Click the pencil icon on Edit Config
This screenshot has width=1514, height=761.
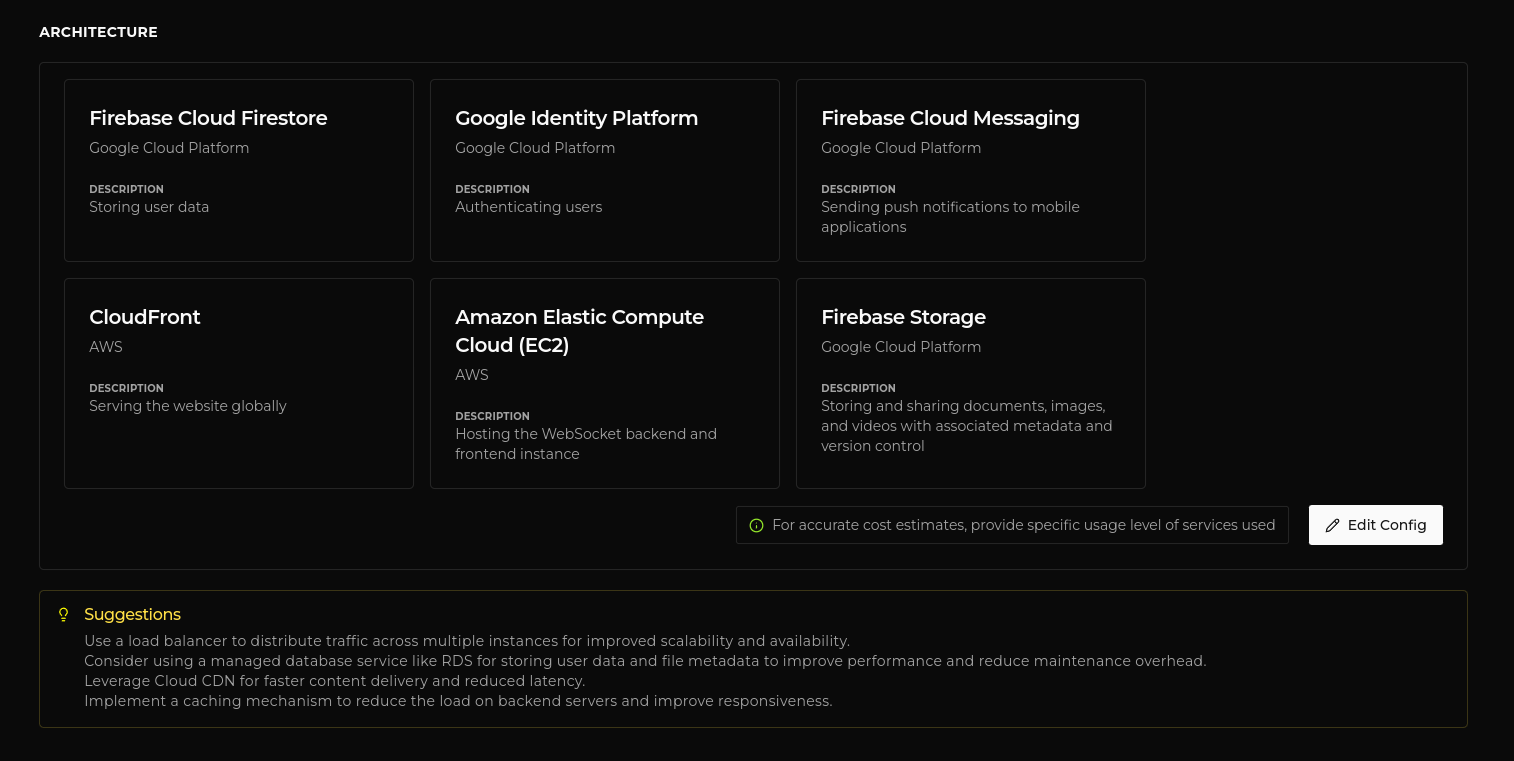(1332, 526)
